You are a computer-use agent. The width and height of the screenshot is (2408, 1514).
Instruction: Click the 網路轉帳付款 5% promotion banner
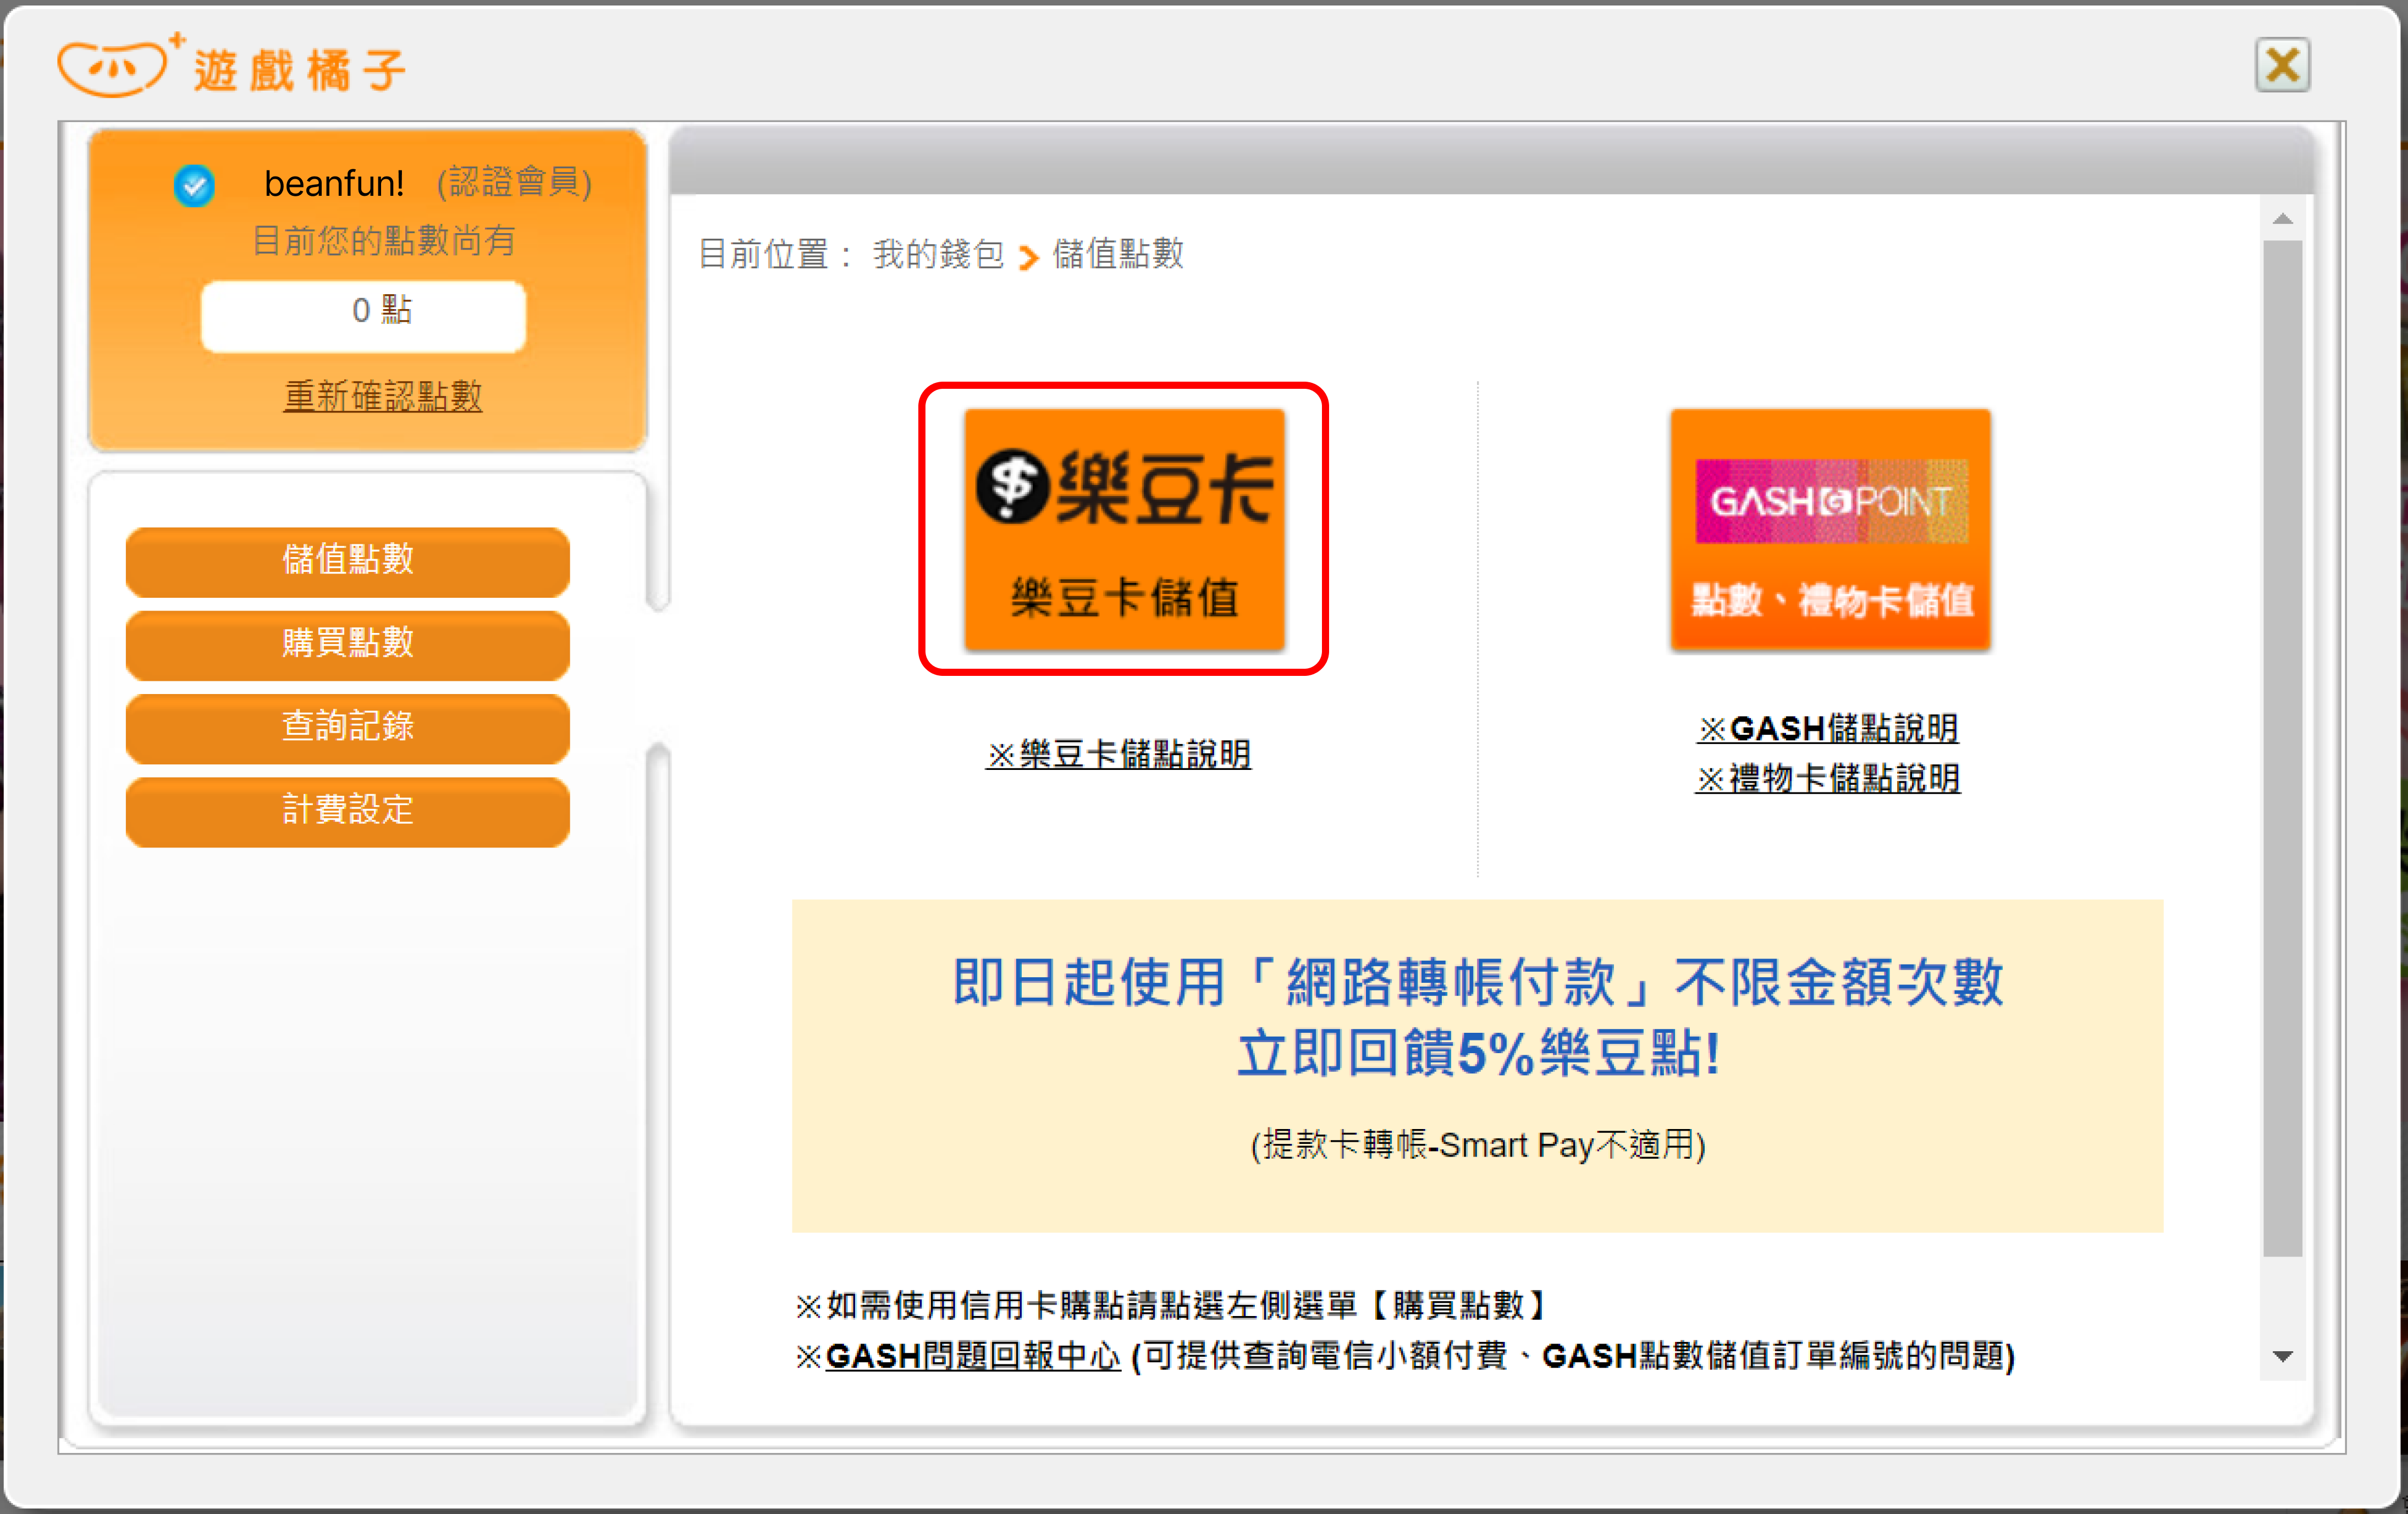coord(1477,1065)
